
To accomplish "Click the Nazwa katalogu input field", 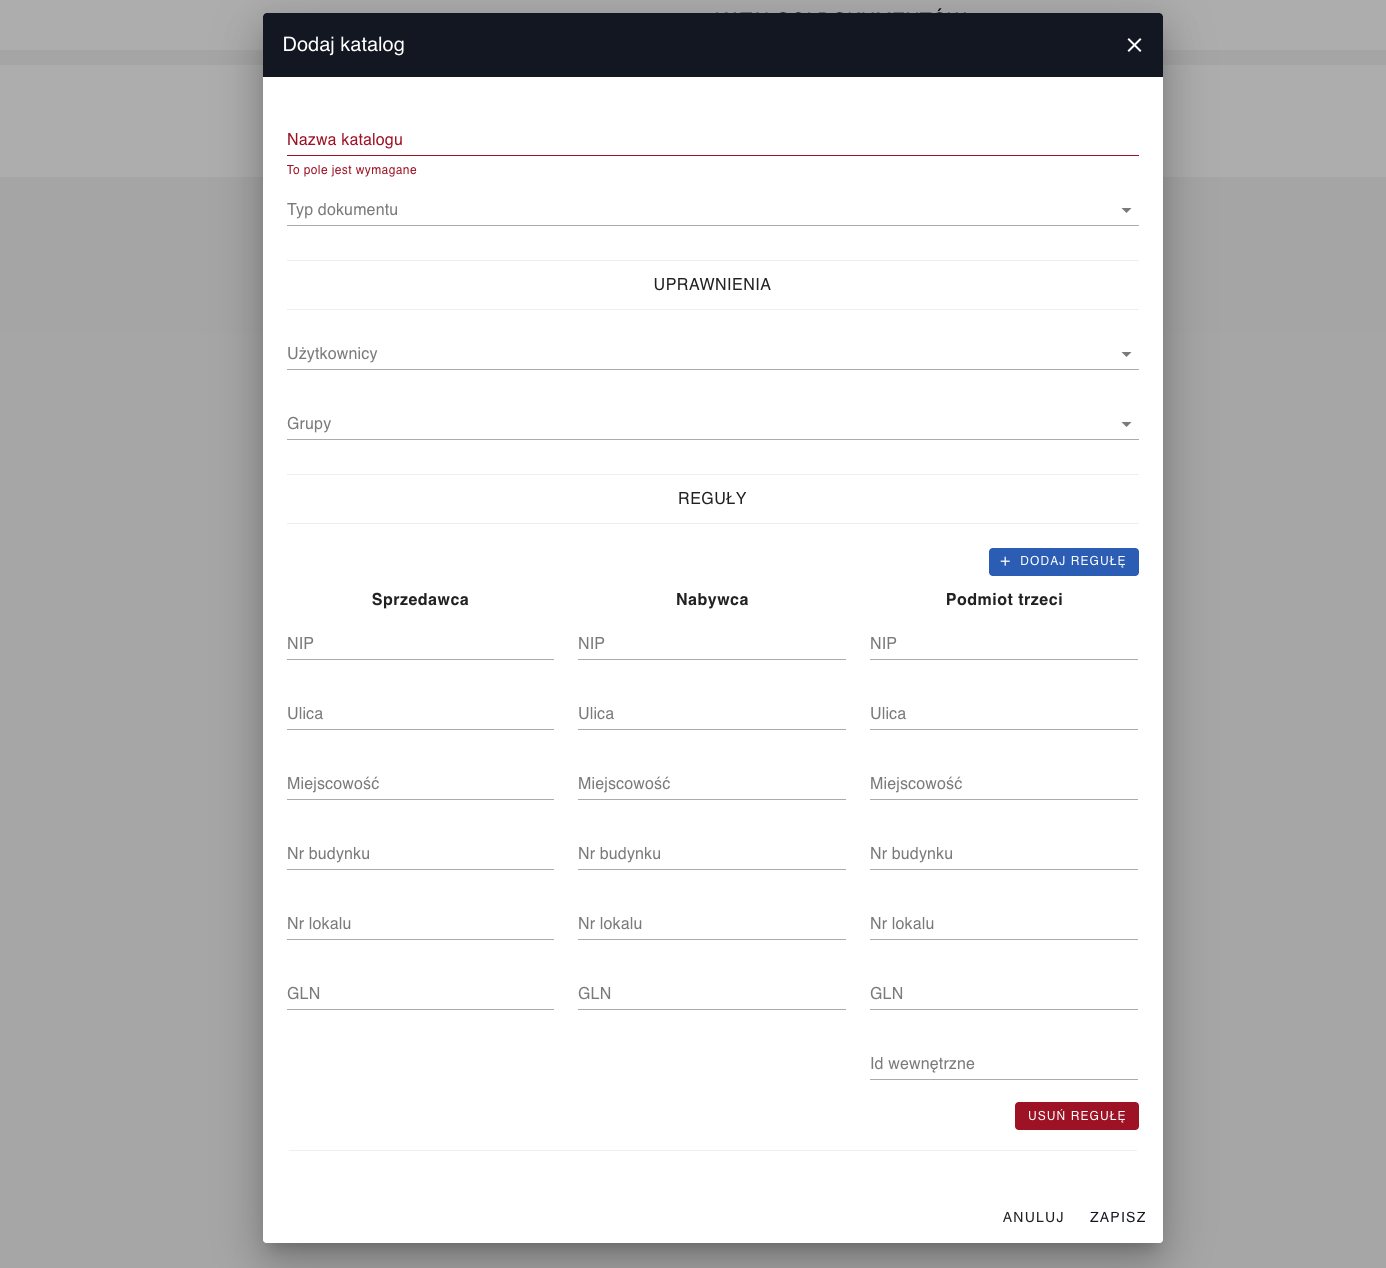I will tap(712, 140).
